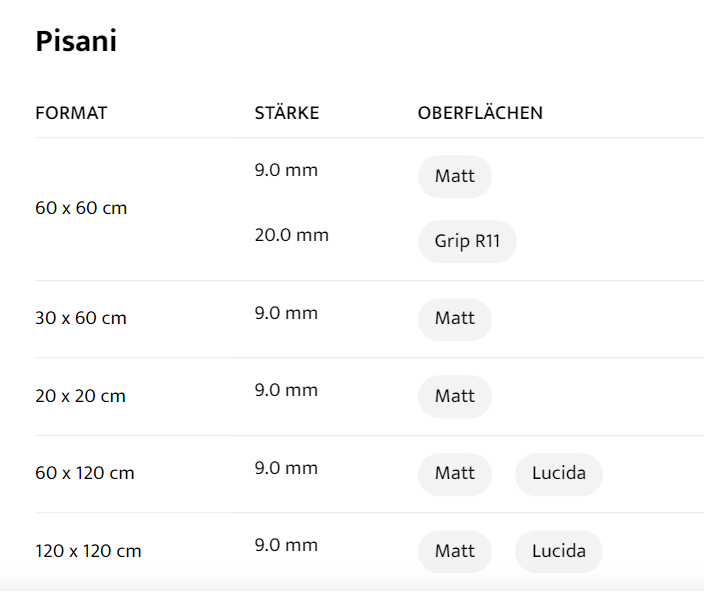This screenshot has width=704, height=606.
Task: Choose Matt surface in the 30 x 60 cm row
Action: (x=454, y=319)
